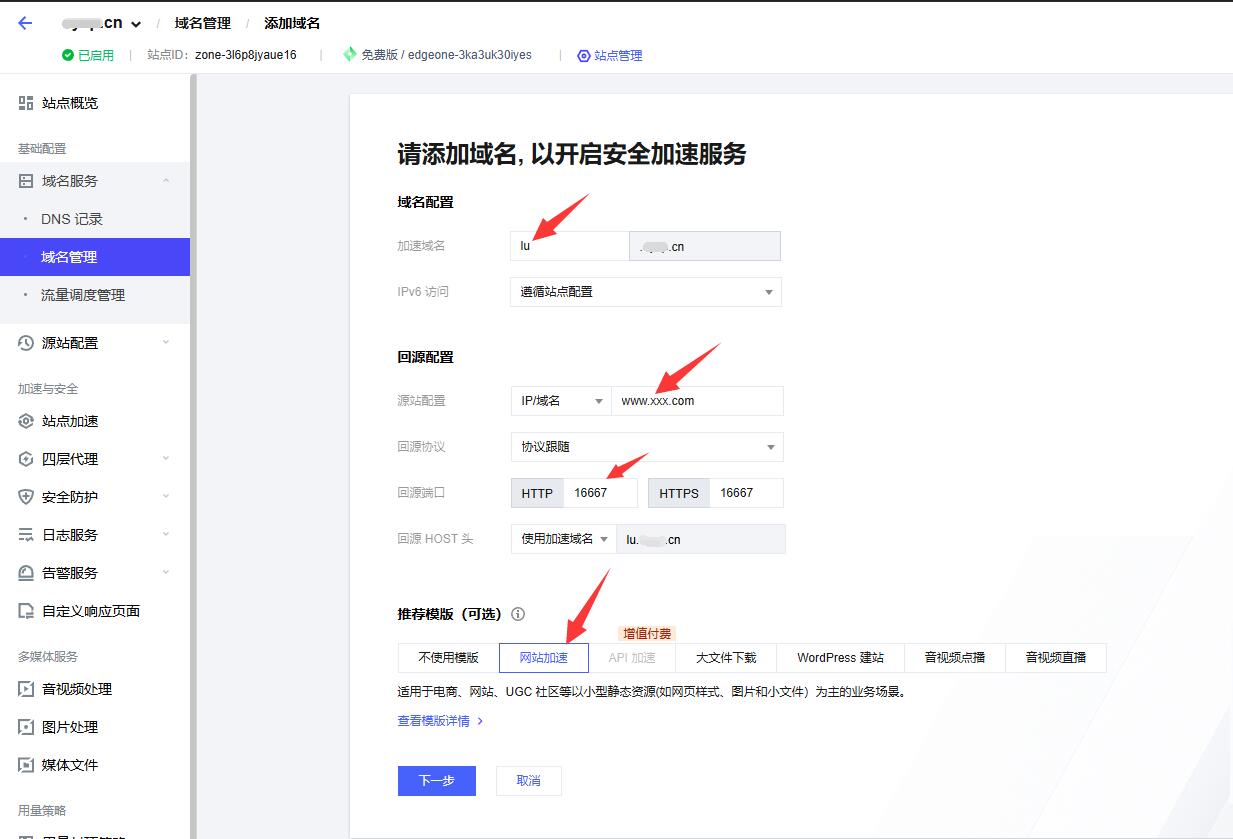The height and width of the screenshot is (839, 1233).
Task: Click the 下一步 button
Action: tap(436, 781)
